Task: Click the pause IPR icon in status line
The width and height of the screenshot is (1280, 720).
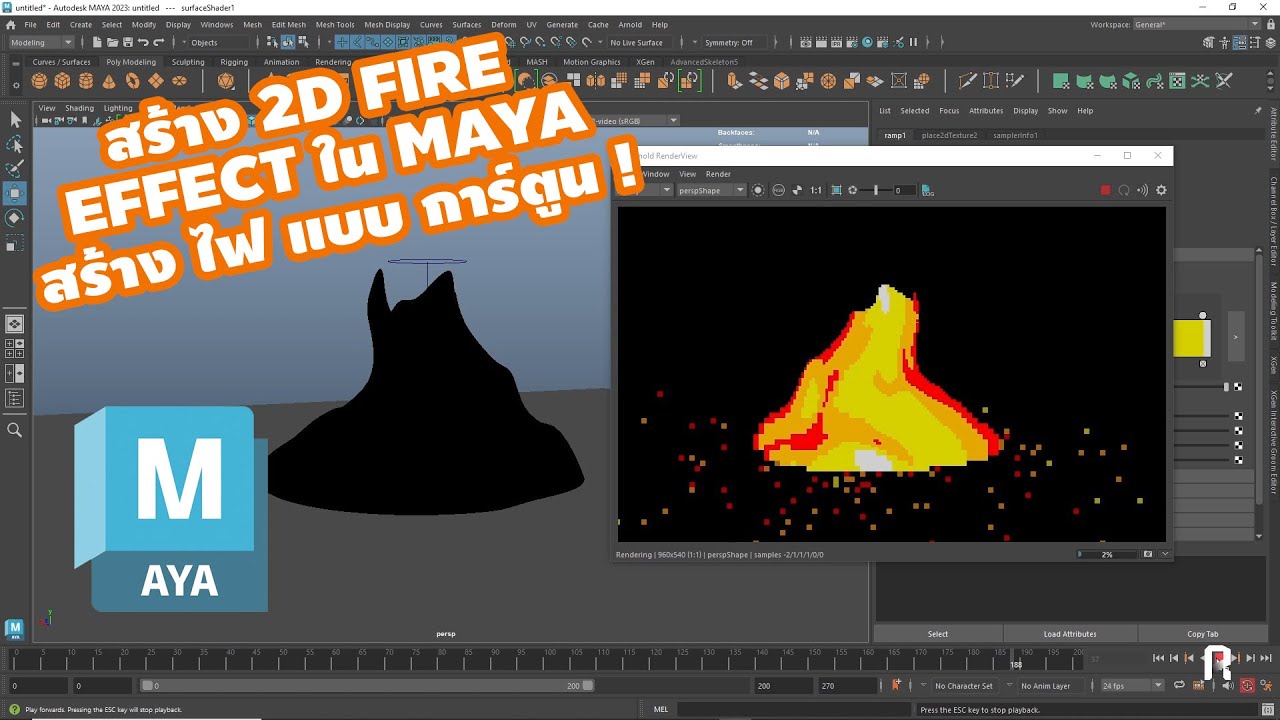Action: (913, 42)
